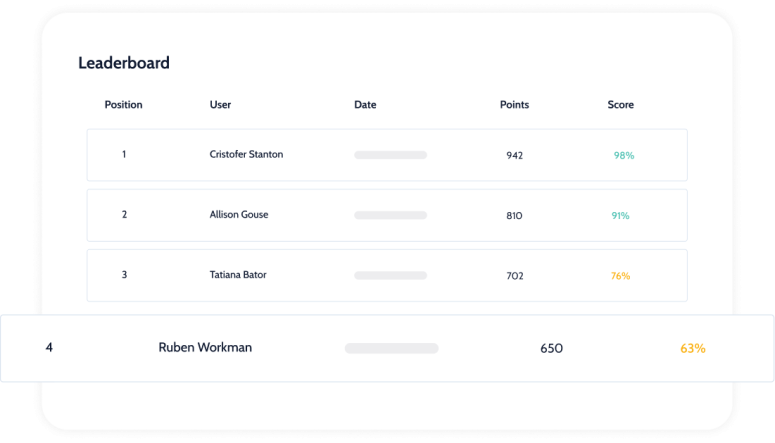Click date placeholder bar in Ruben Workman's row
775x443 pixels.
(x=391, y=349)
